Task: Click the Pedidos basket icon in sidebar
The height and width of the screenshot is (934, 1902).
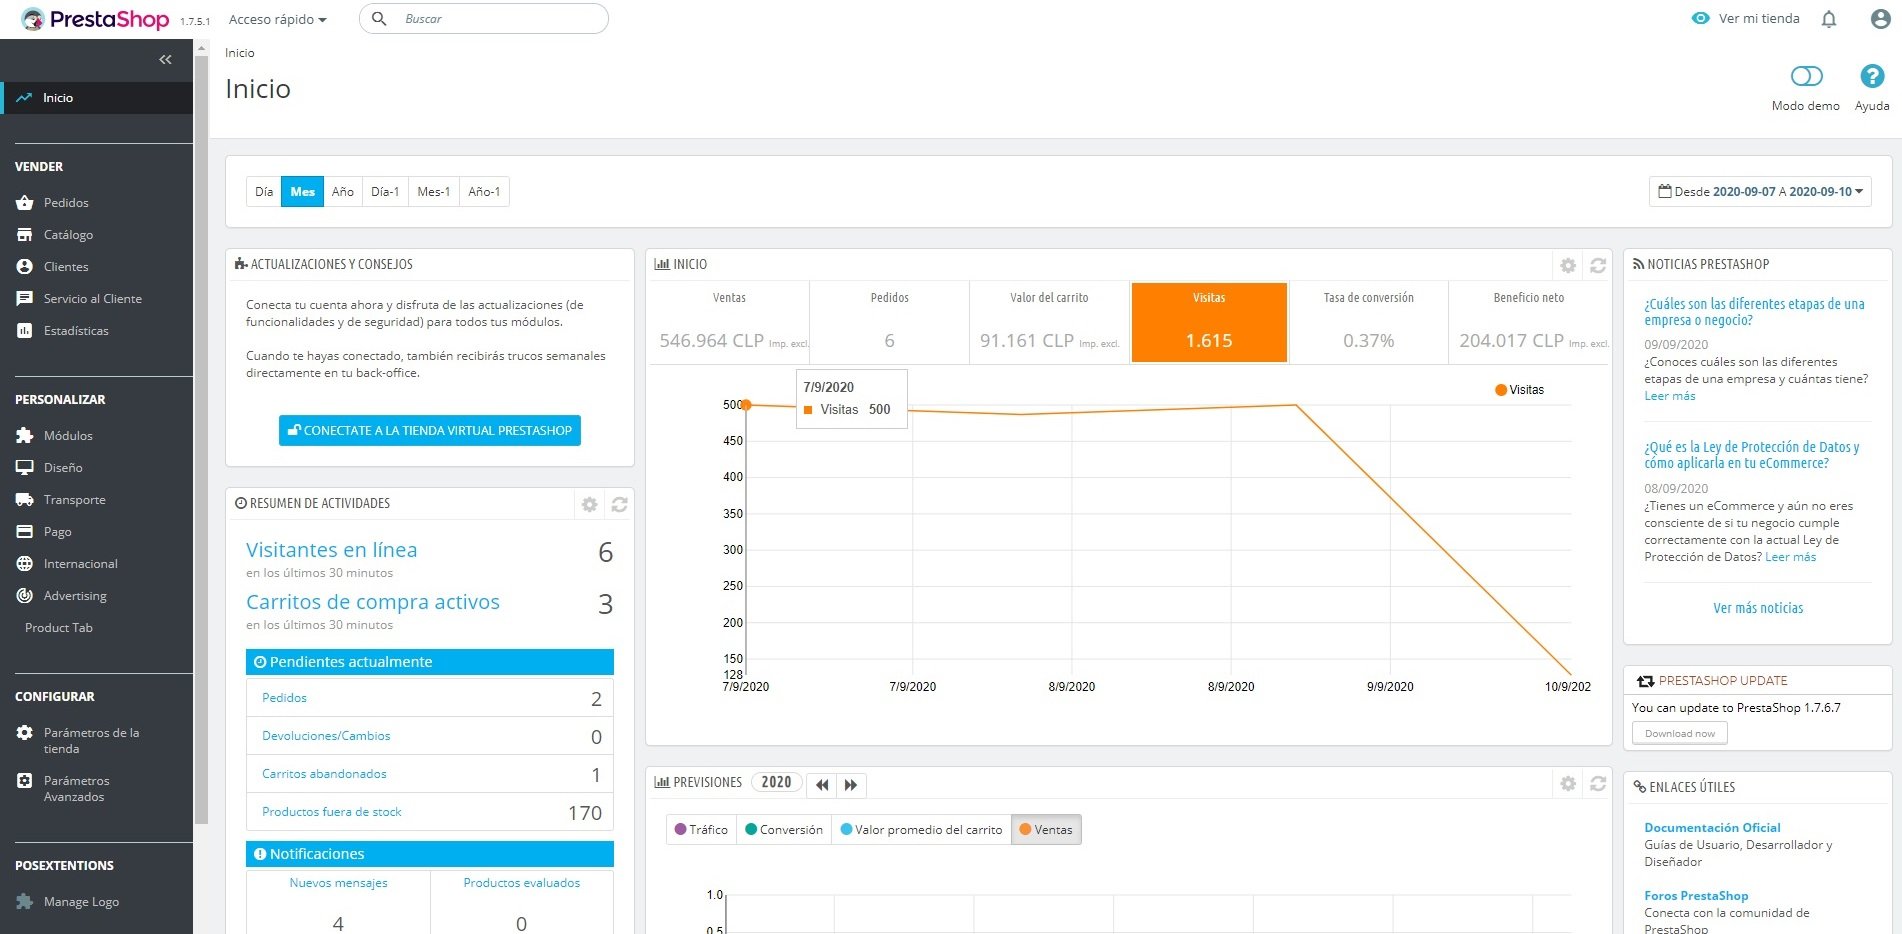Action: [25, 203]
